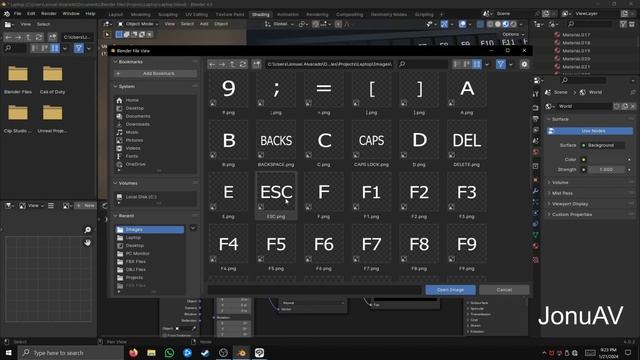Select FBX Files in Recent list

(x=136, y=262)
